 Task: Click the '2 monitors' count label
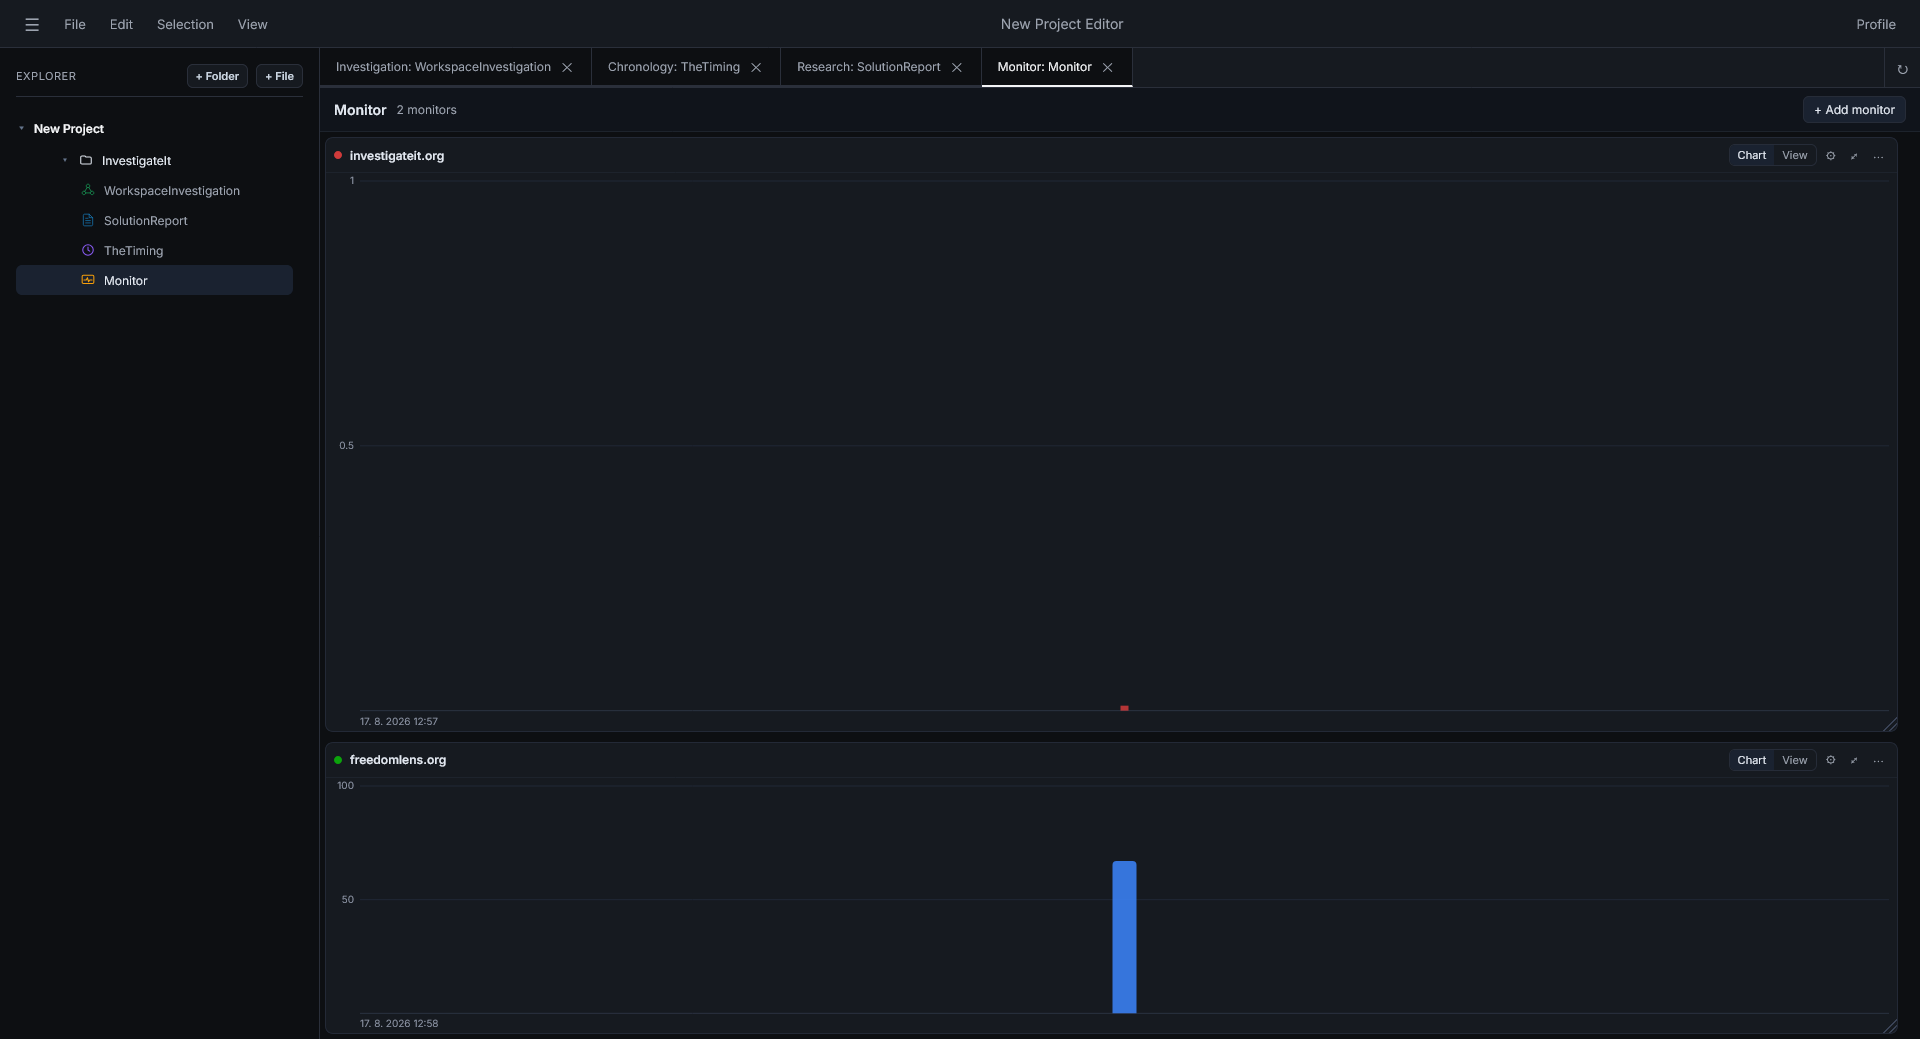[x=426, y=110]
